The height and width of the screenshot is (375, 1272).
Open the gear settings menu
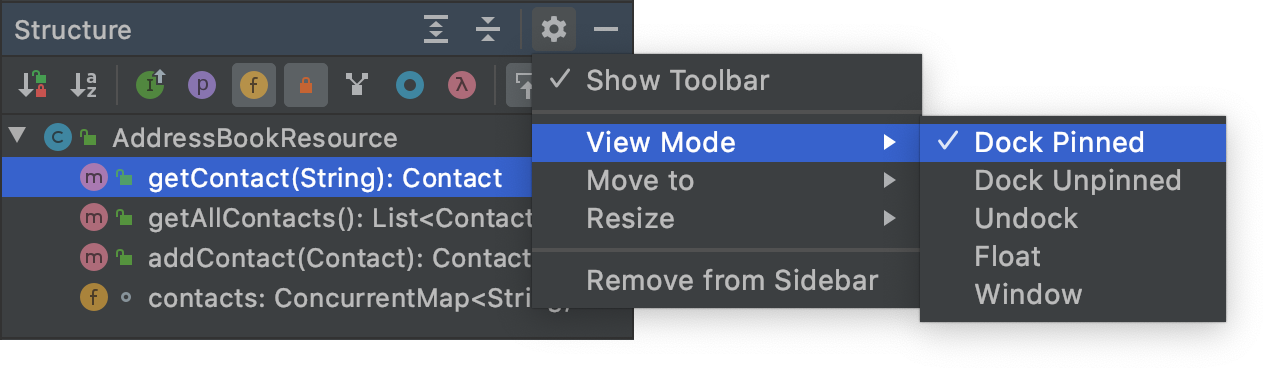coord(554,29)
